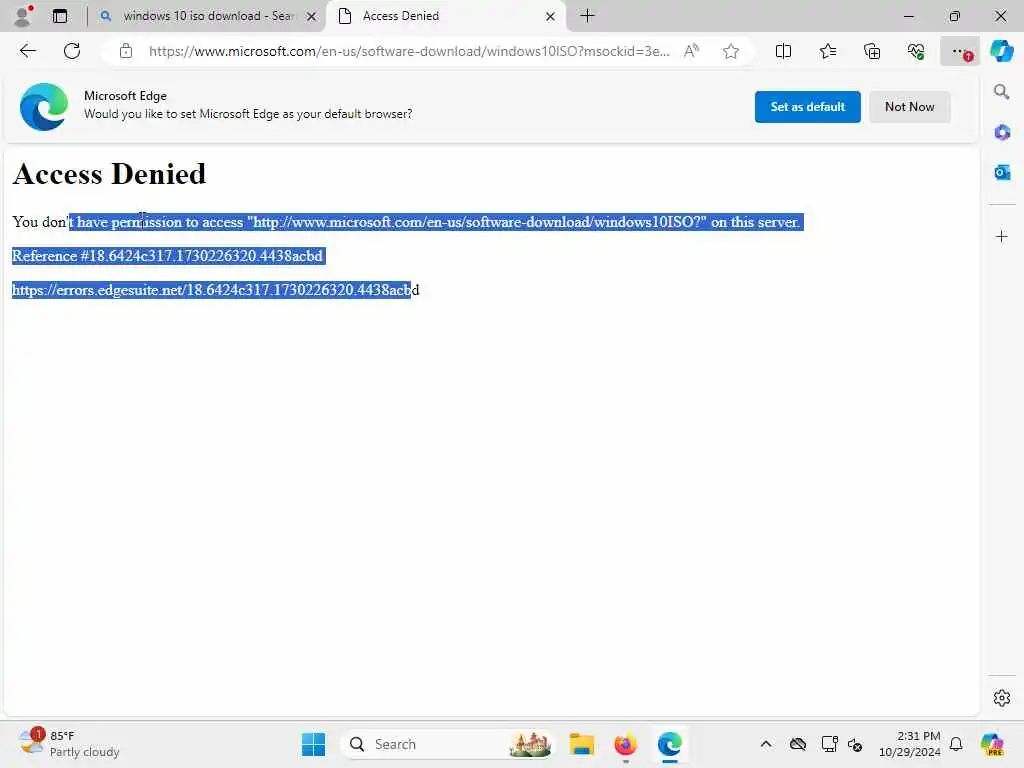Click the Reference number line

[x=167, y=256]
